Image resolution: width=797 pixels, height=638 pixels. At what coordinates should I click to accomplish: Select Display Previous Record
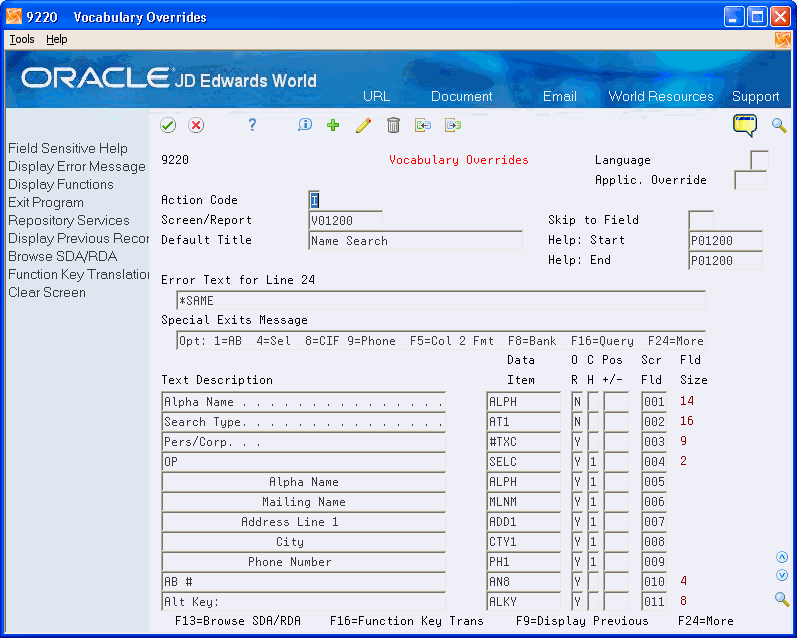pyautogui.click(x=78, y=238)
